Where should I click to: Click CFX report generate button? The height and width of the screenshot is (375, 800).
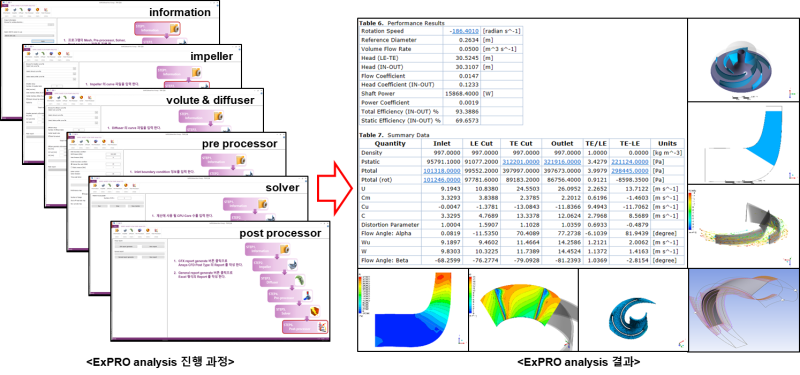click(x=126, y=246)
